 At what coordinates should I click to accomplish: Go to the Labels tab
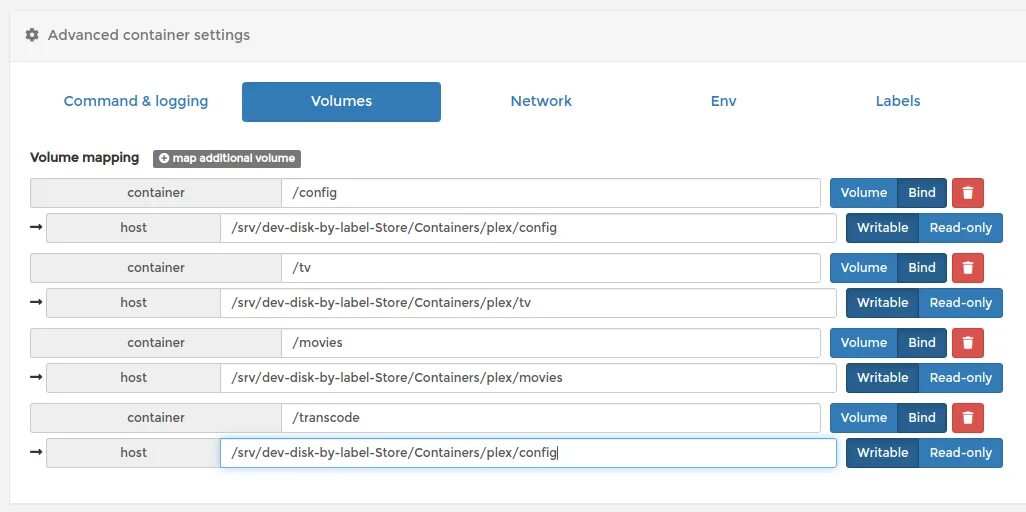tap(897, 101)
